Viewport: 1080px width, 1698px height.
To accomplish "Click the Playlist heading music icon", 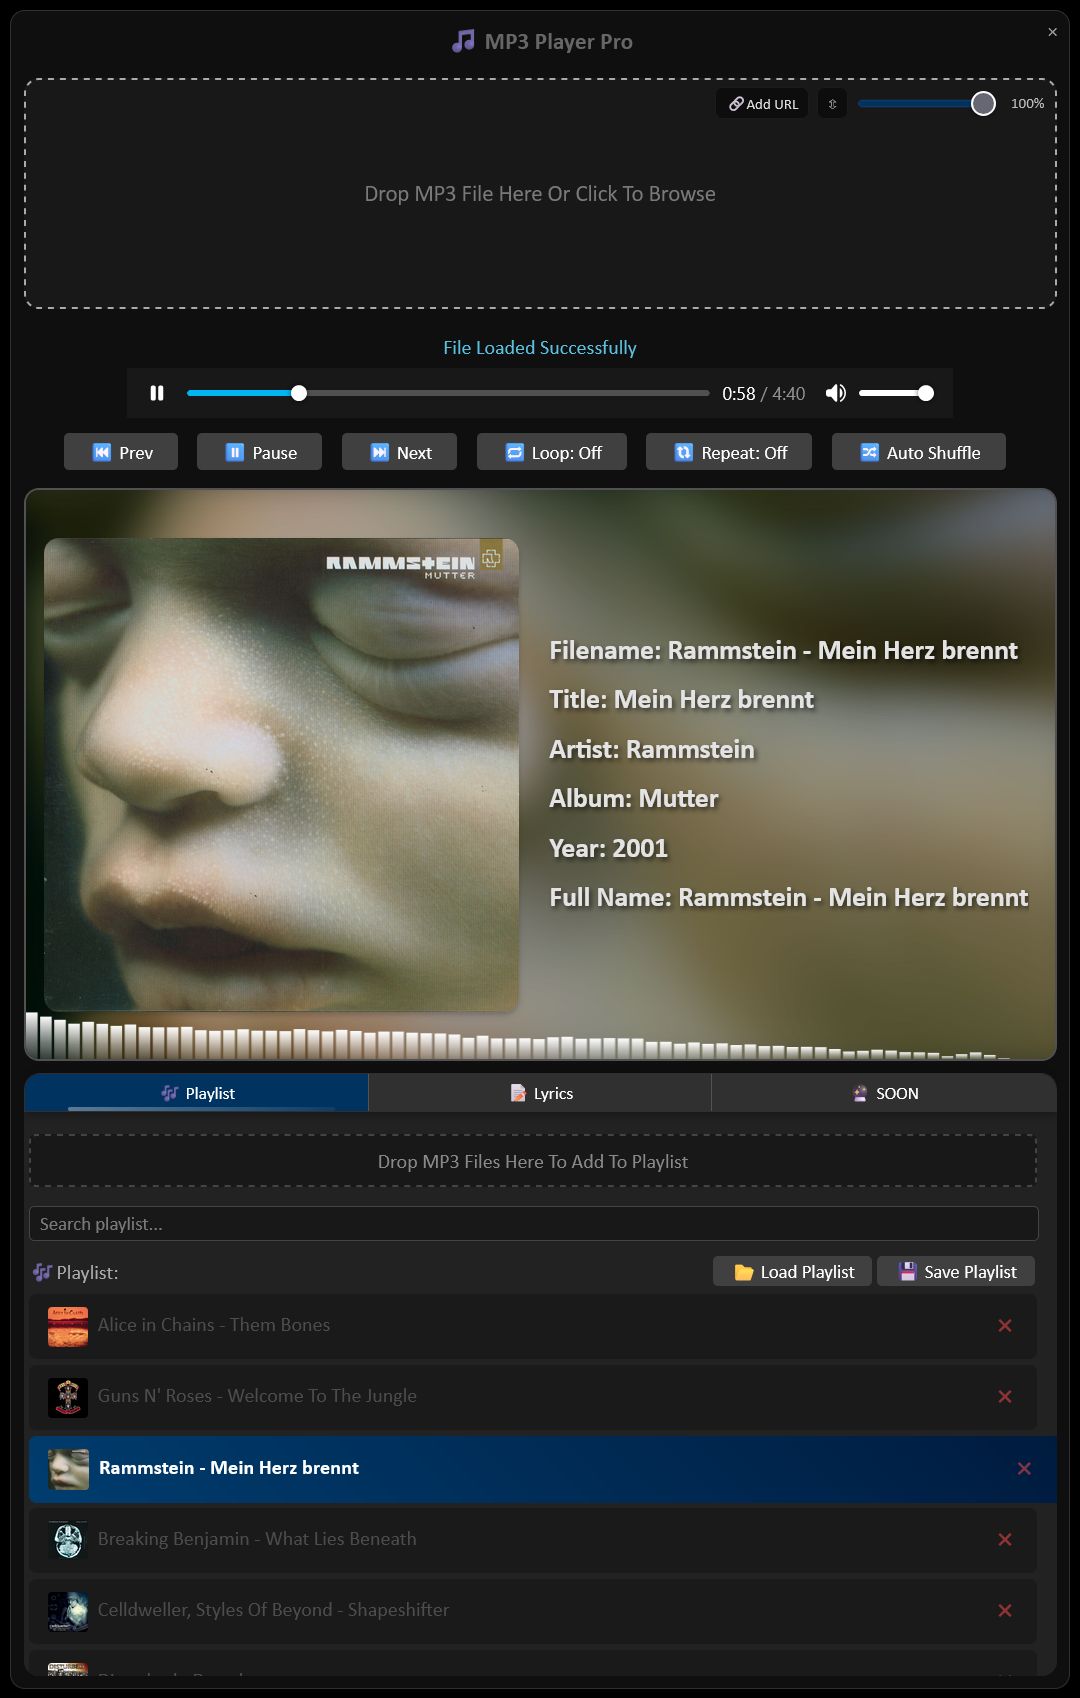I will [x=42, y=1272].
